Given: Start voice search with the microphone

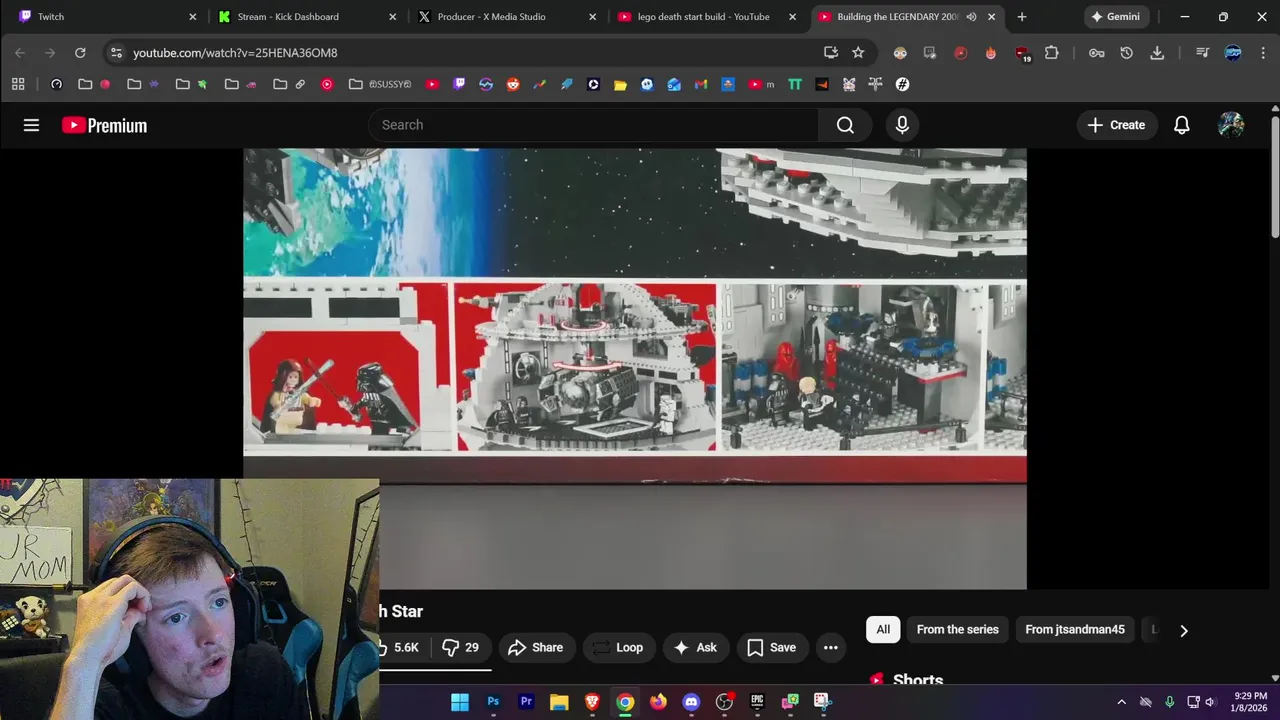Looking at the screenshot, I should pos(902,125).
